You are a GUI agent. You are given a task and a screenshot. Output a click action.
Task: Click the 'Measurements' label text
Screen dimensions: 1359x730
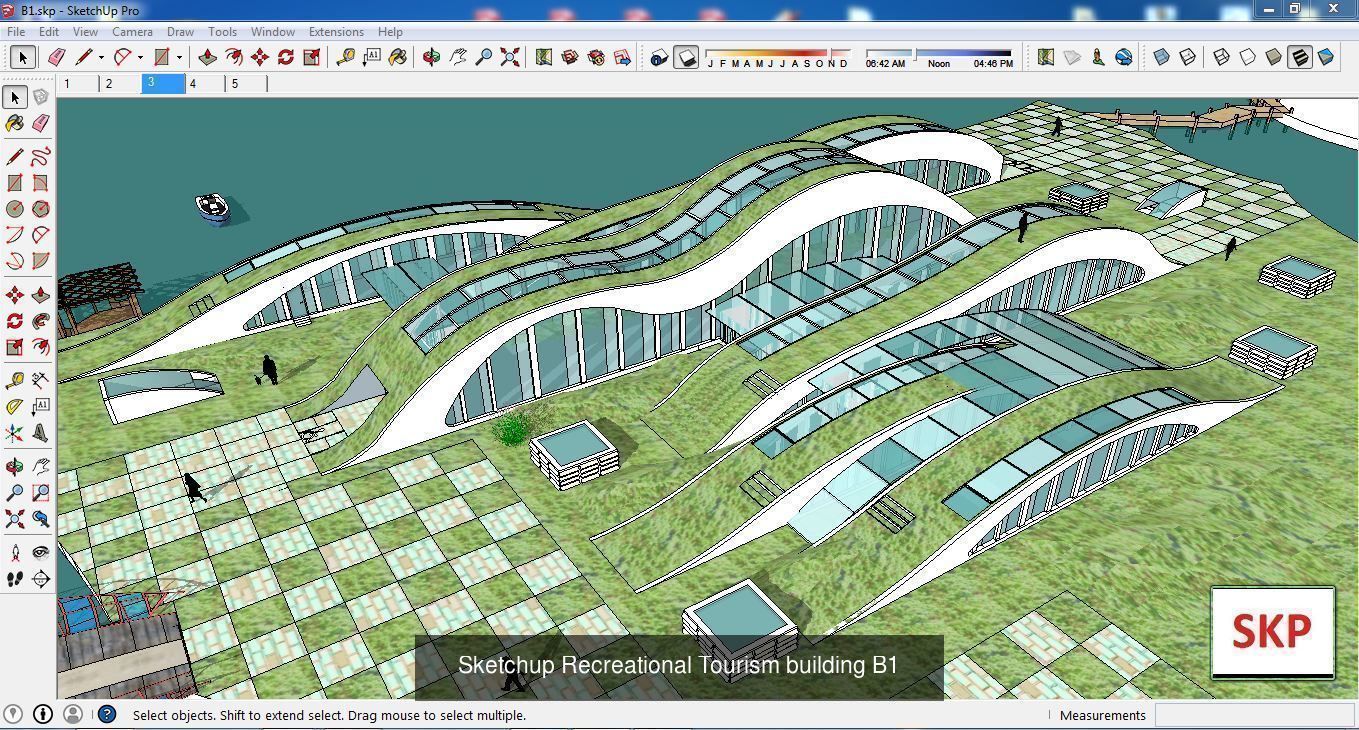click(1103, 715)
